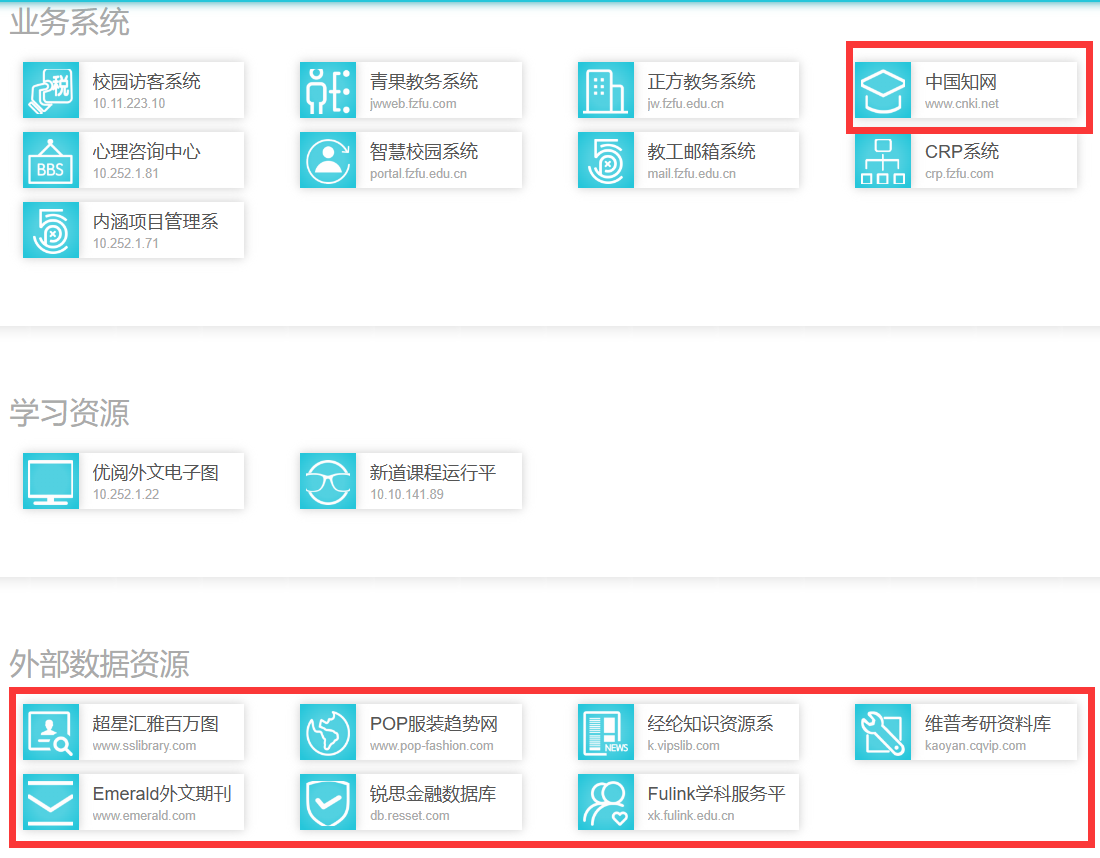Click the kaoyan.cqvip.com address text
Screen dimensions: 1100x858
975,746
